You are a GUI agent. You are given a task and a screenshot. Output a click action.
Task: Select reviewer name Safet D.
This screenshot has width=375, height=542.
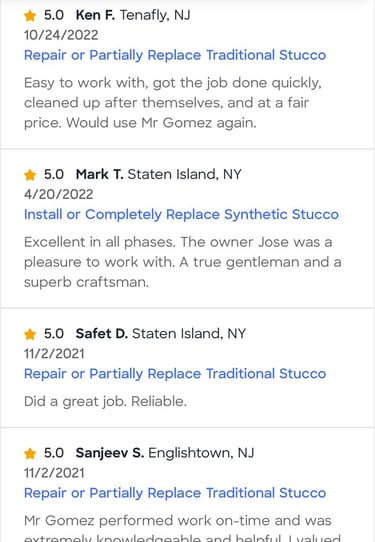point(102,334)
